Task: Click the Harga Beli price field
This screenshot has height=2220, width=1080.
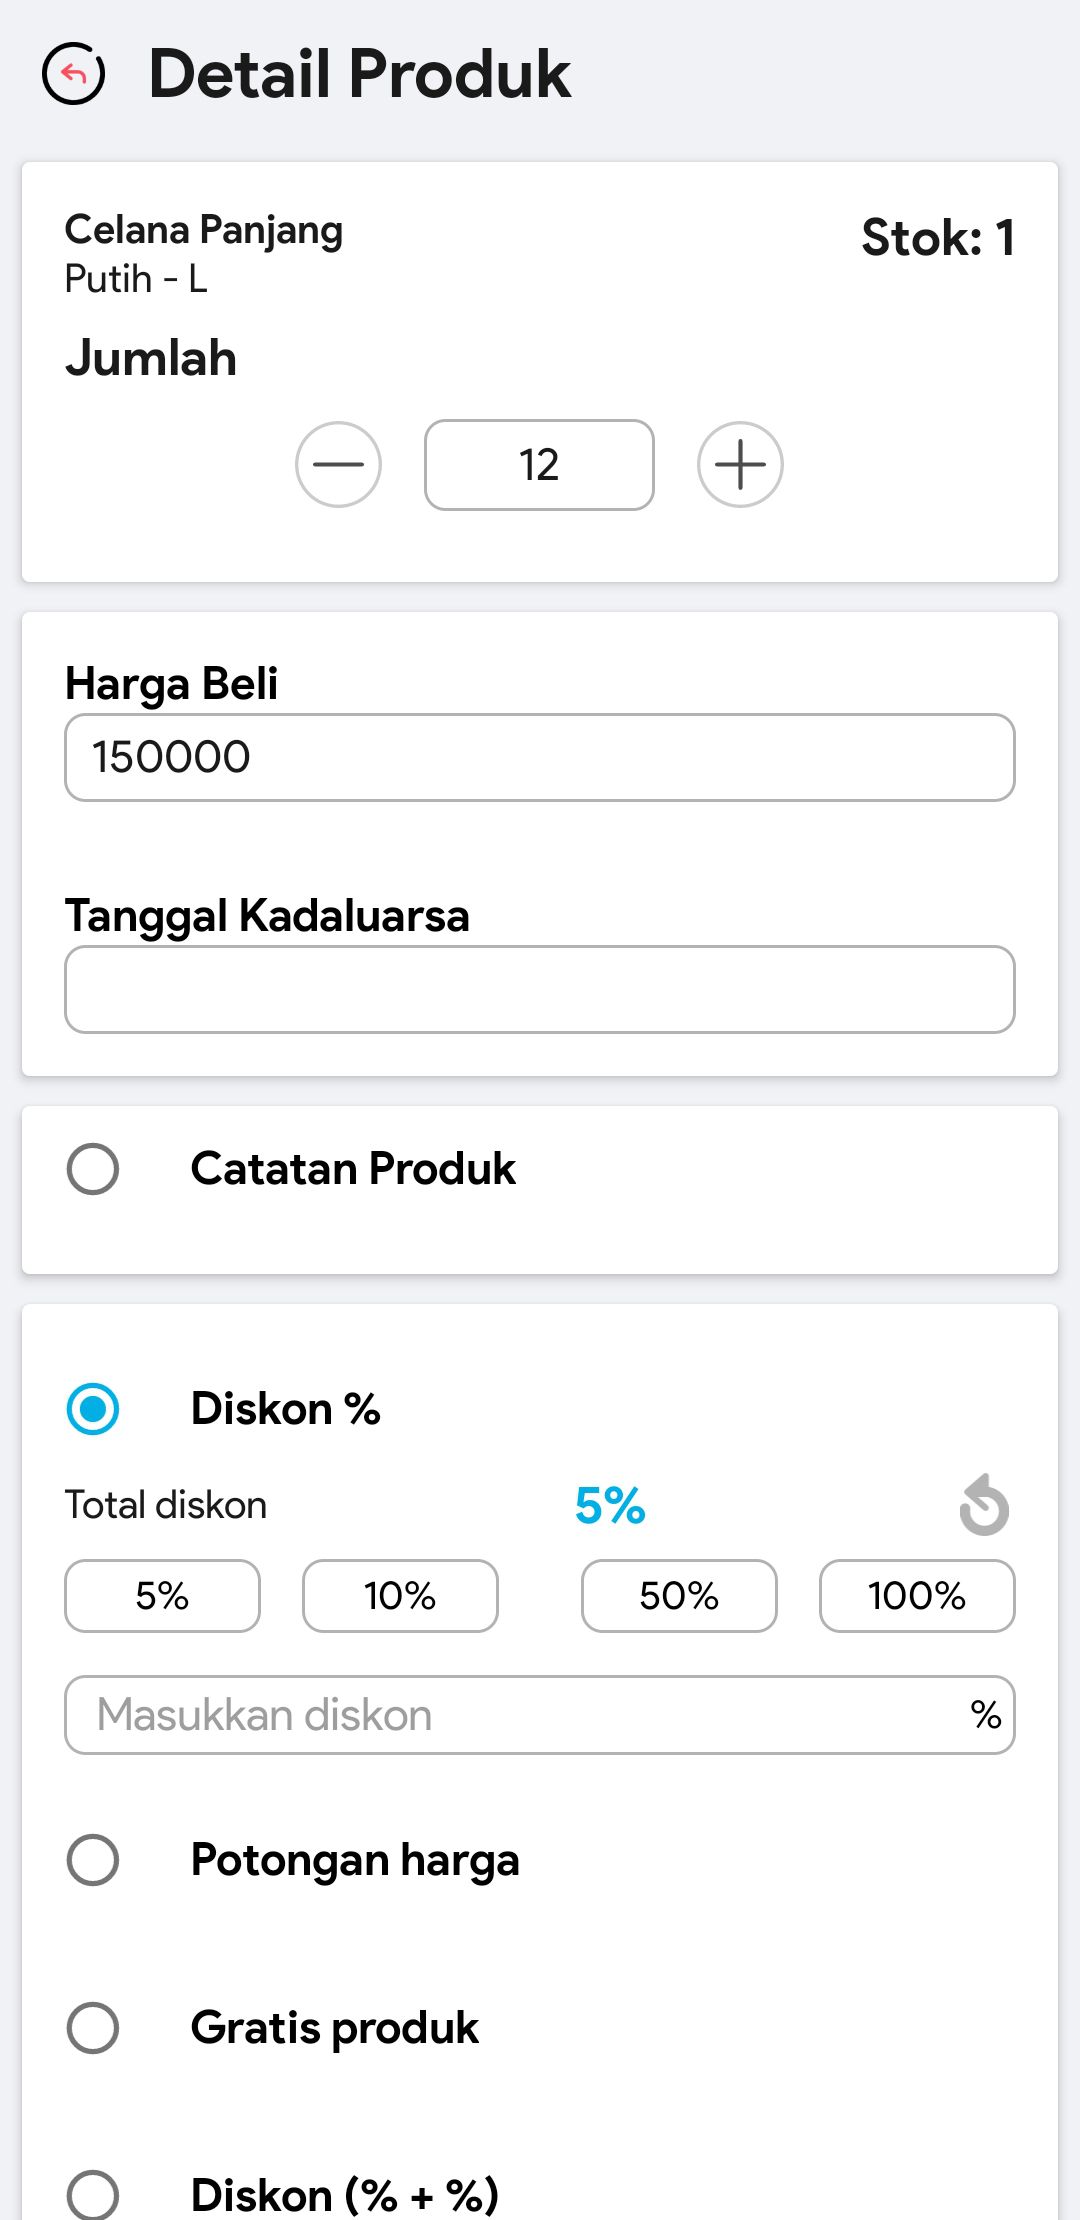Action: 539,757
